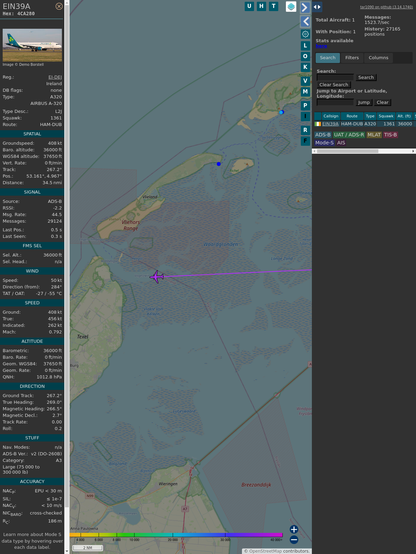Switch to the Search tab

point(328,58)
